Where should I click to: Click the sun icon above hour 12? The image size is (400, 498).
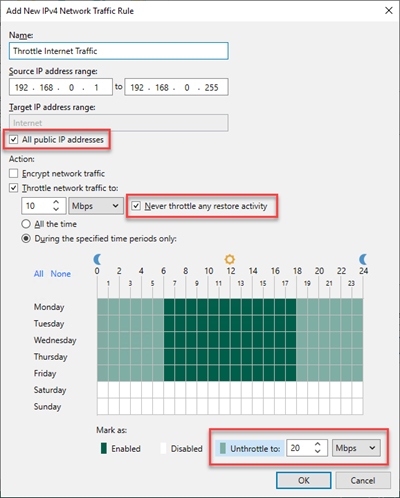(x=230, y=259)
